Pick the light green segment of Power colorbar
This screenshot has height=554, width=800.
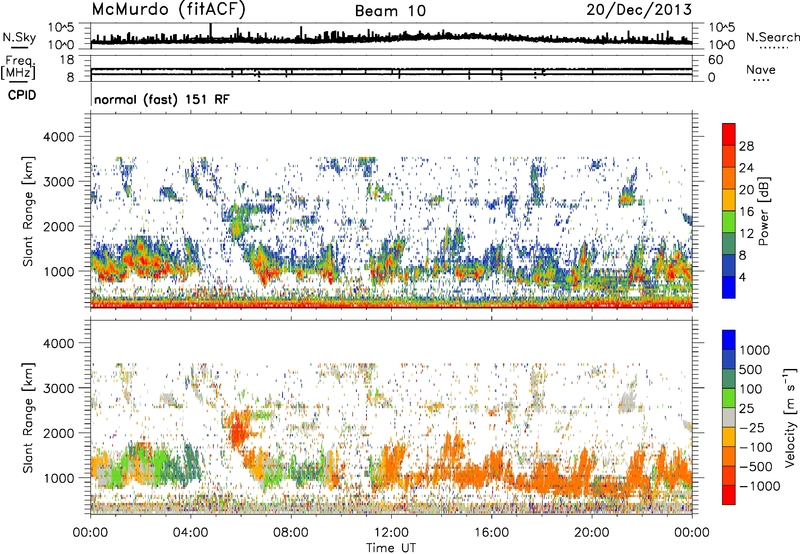(729, 222)
